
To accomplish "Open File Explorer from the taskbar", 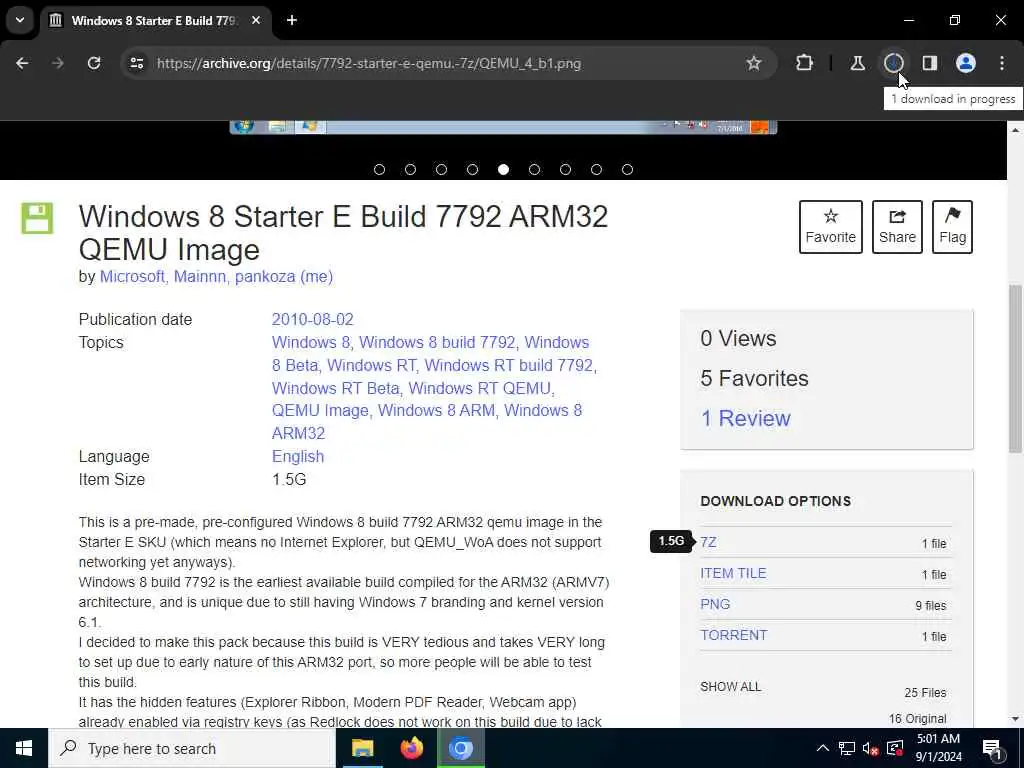I will point(362,748).
